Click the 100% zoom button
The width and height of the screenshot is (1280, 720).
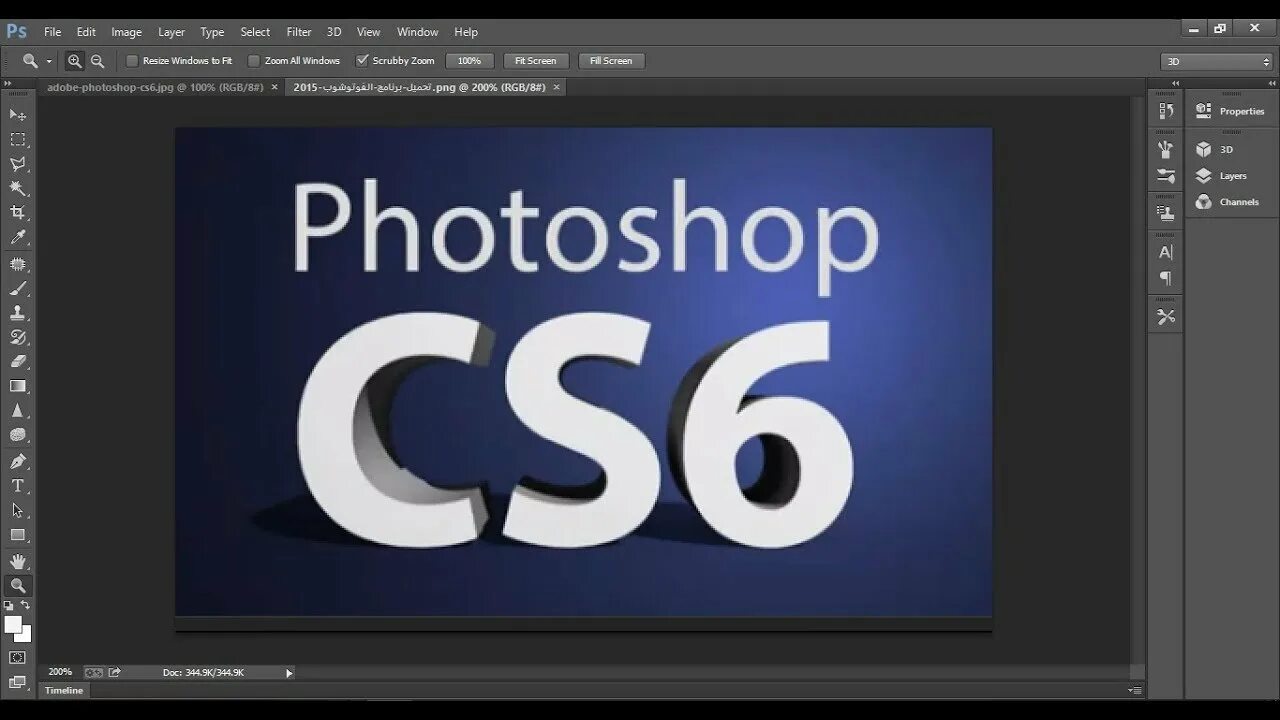[x=469, y=61]
